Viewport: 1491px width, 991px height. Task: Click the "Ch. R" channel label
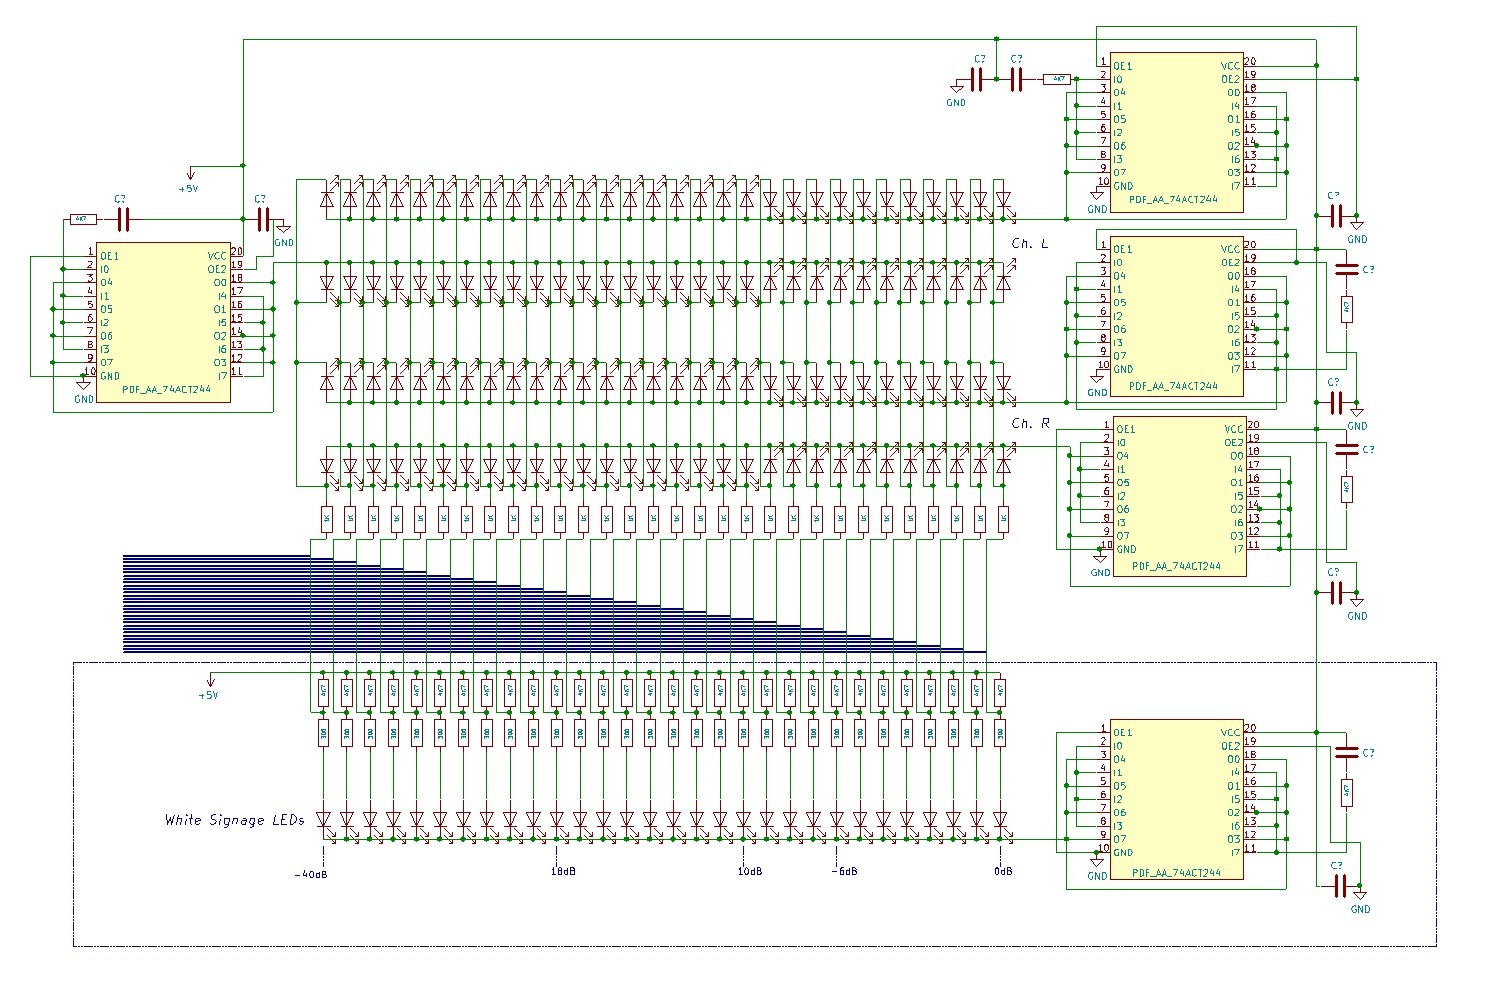(x=1030, y=423)
